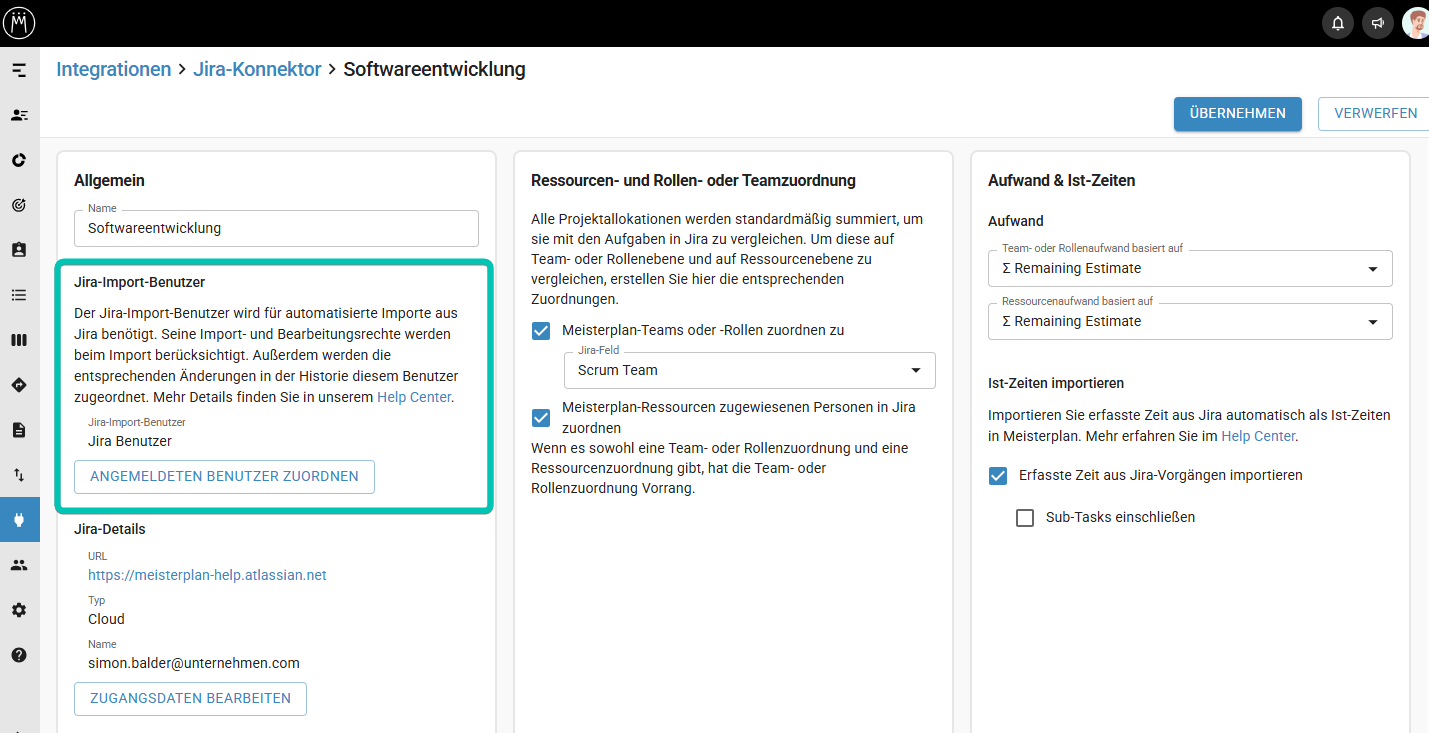
Task: Click simon.balder@unternehmen.com text
Action: point(194,663)
